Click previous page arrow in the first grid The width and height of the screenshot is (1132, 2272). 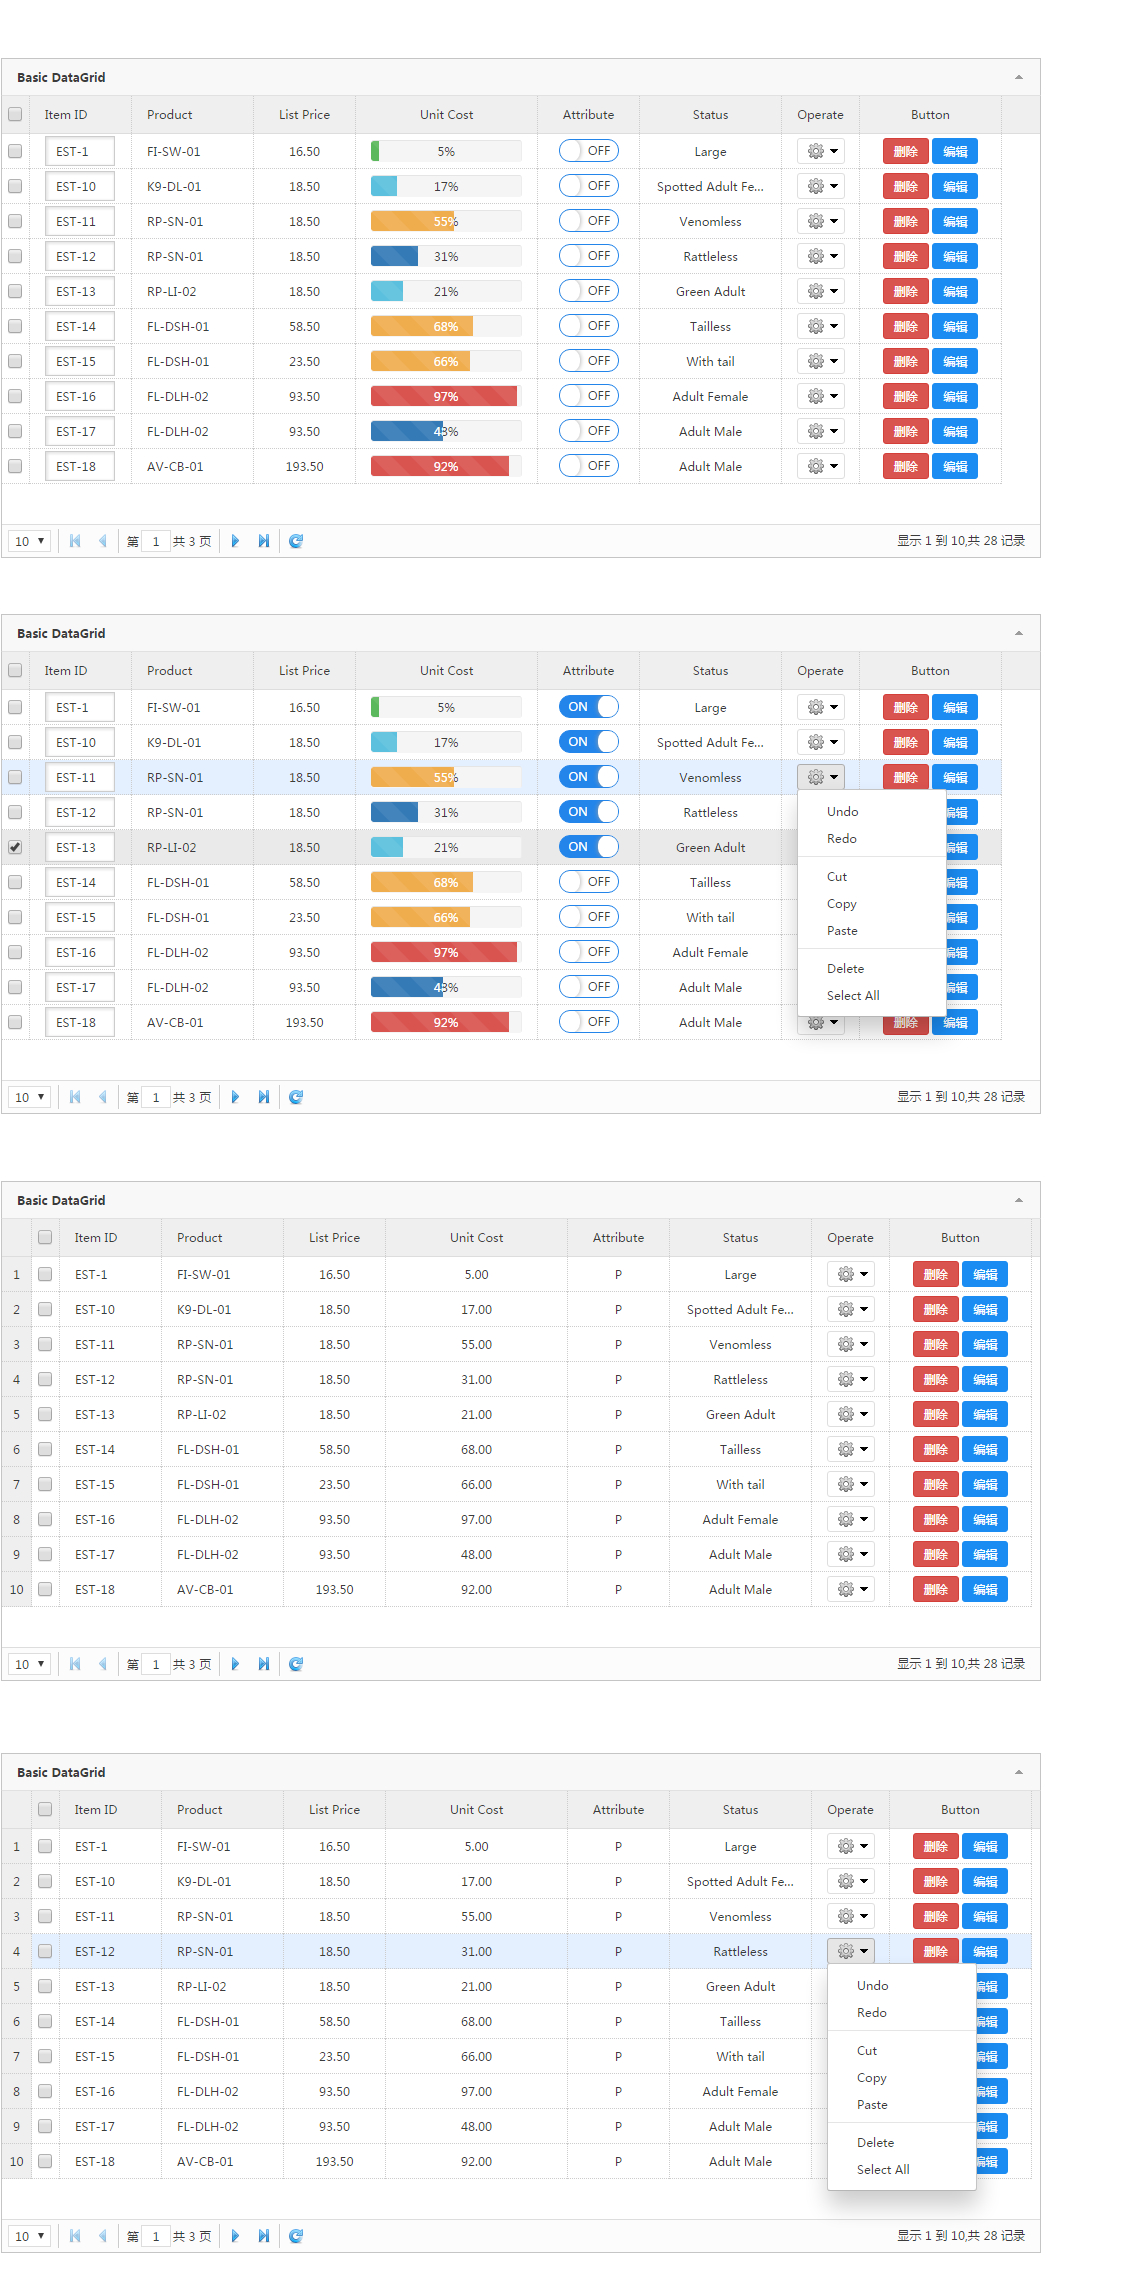[x=102, y=541]
